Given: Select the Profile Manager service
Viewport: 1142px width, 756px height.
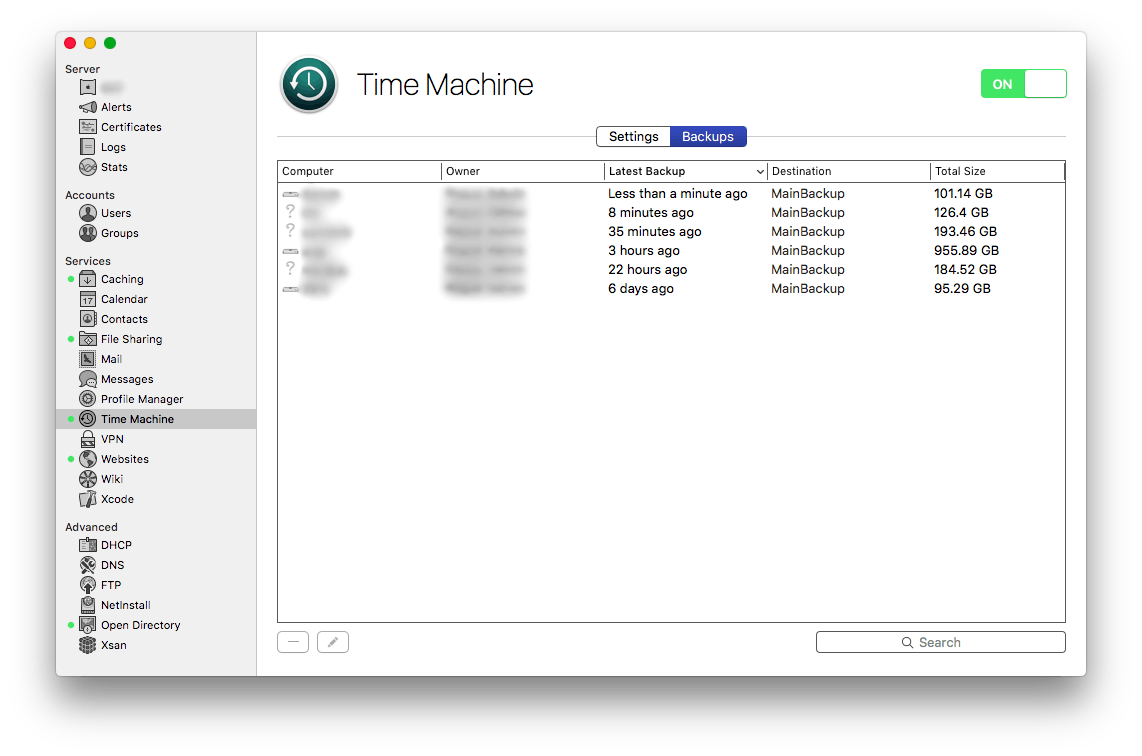Looking at the screenshot, I should point(131,399).
